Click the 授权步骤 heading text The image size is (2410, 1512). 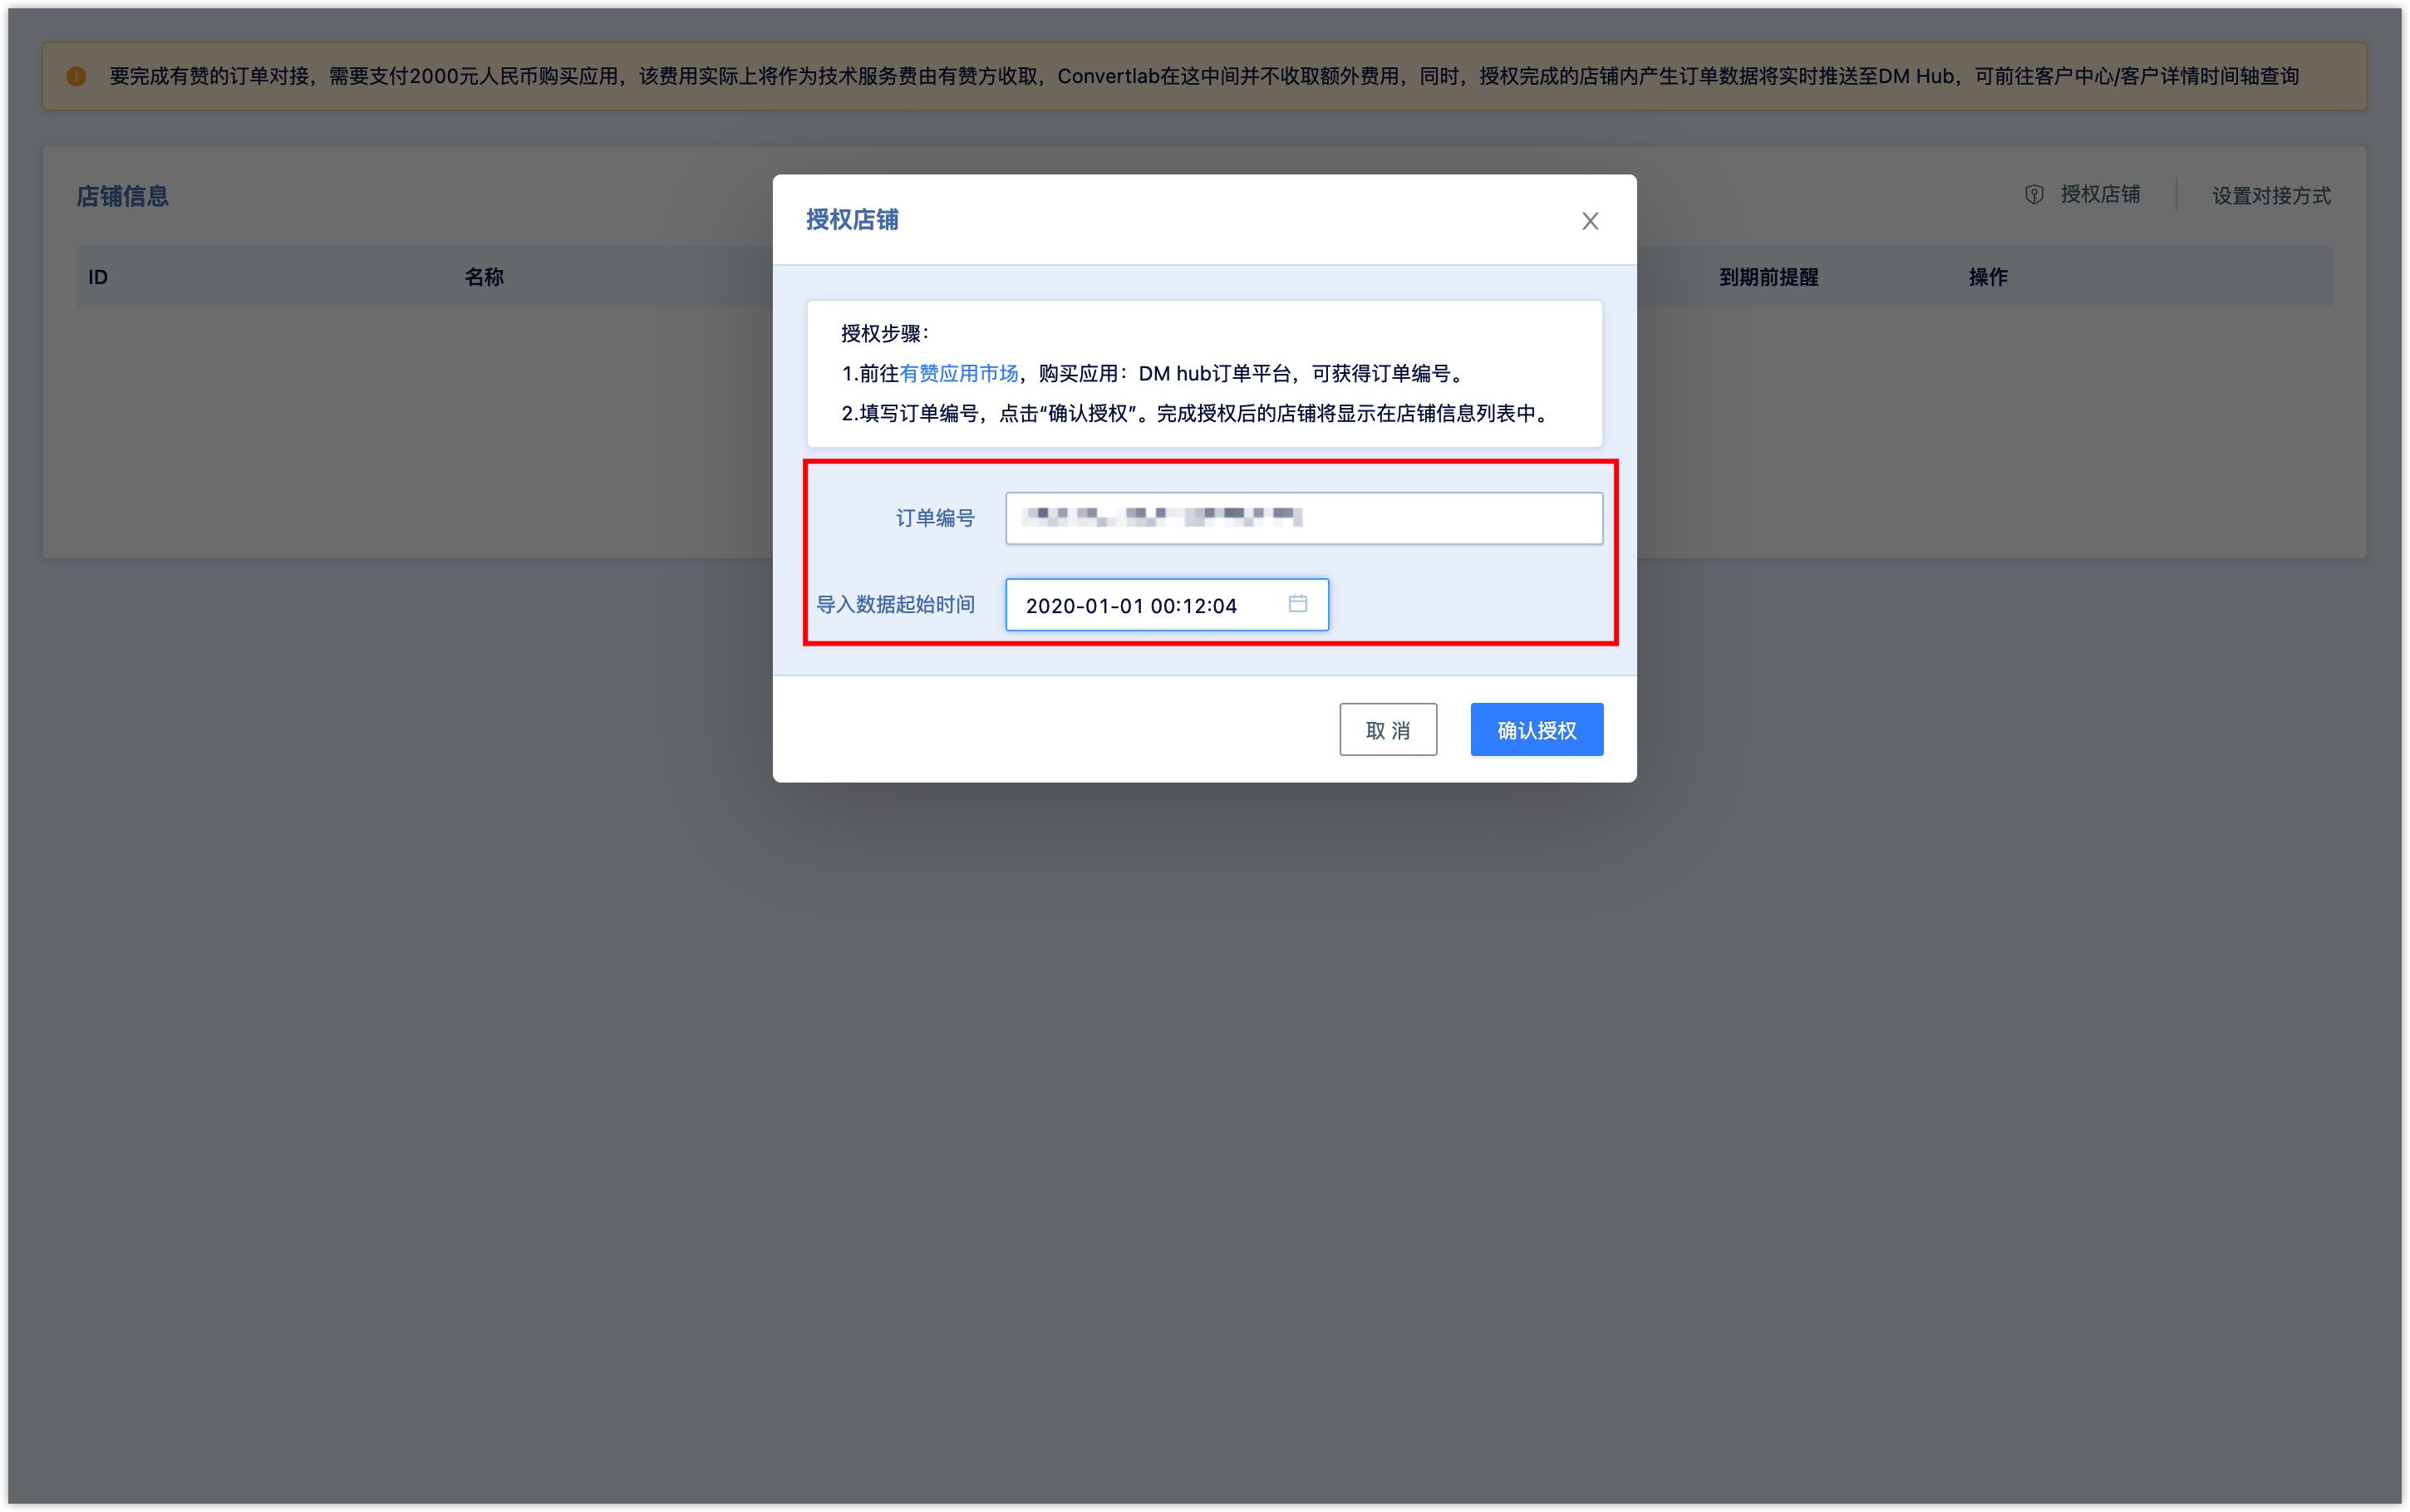click(x=885, y=333)
